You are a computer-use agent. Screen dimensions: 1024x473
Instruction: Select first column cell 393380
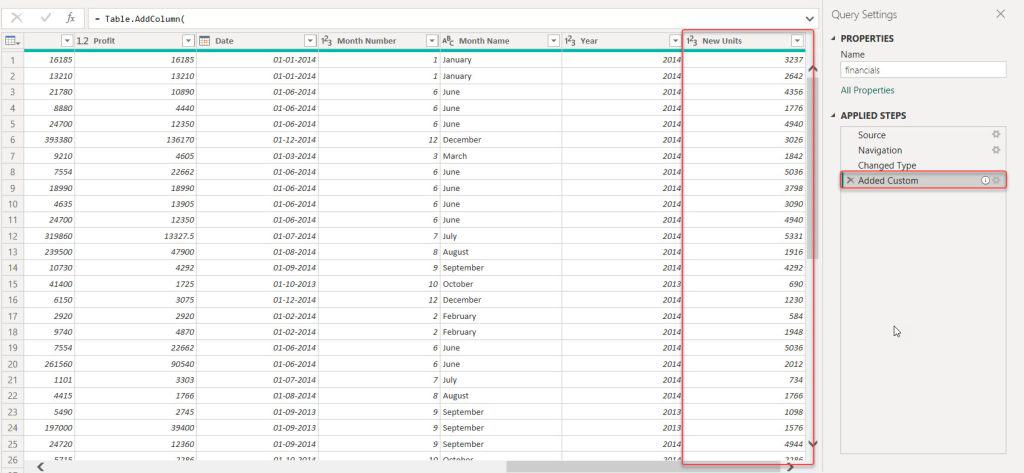tap(50, 140)
